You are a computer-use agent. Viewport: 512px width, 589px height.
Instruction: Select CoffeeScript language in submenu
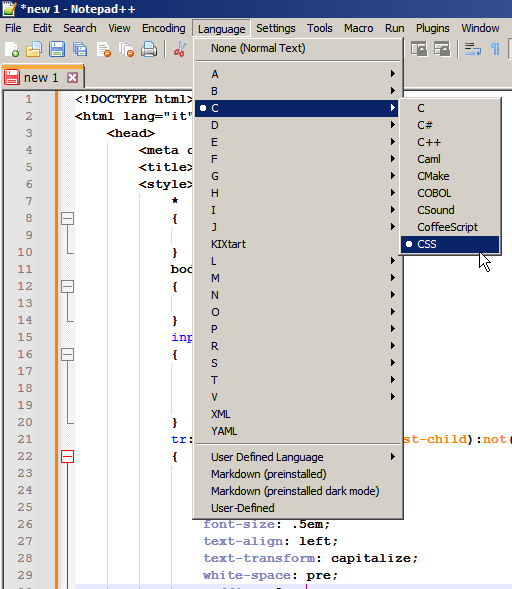point(450,227)
